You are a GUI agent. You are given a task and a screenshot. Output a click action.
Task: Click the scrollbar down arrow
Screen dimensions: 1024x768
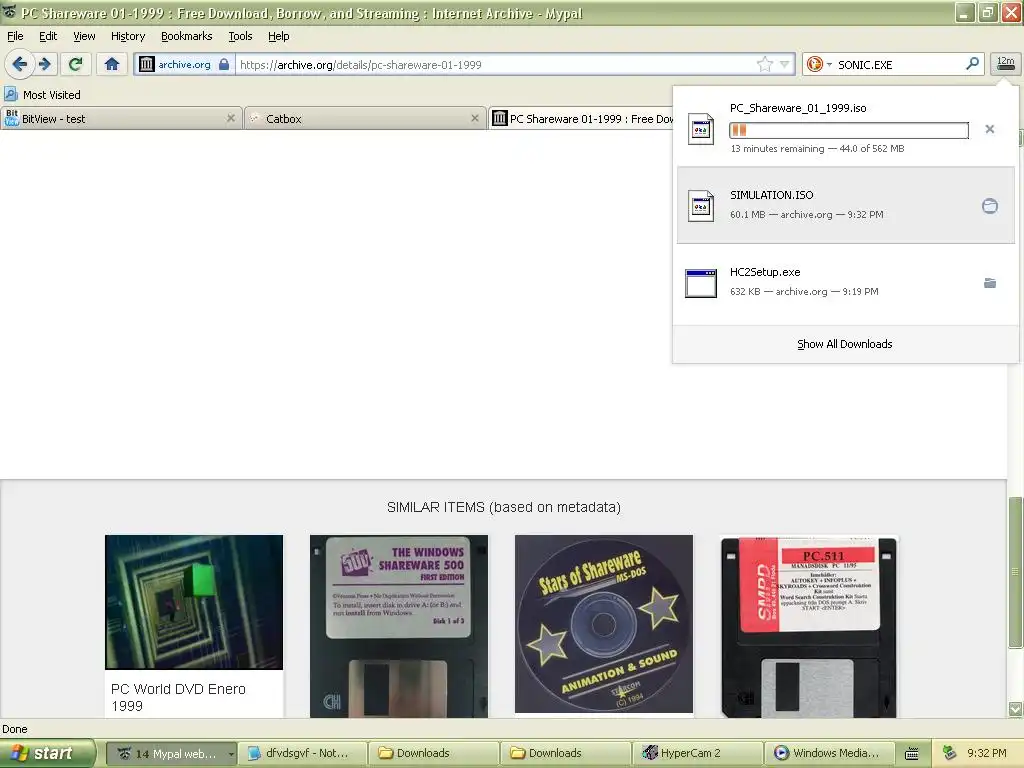pos(1015,709)
